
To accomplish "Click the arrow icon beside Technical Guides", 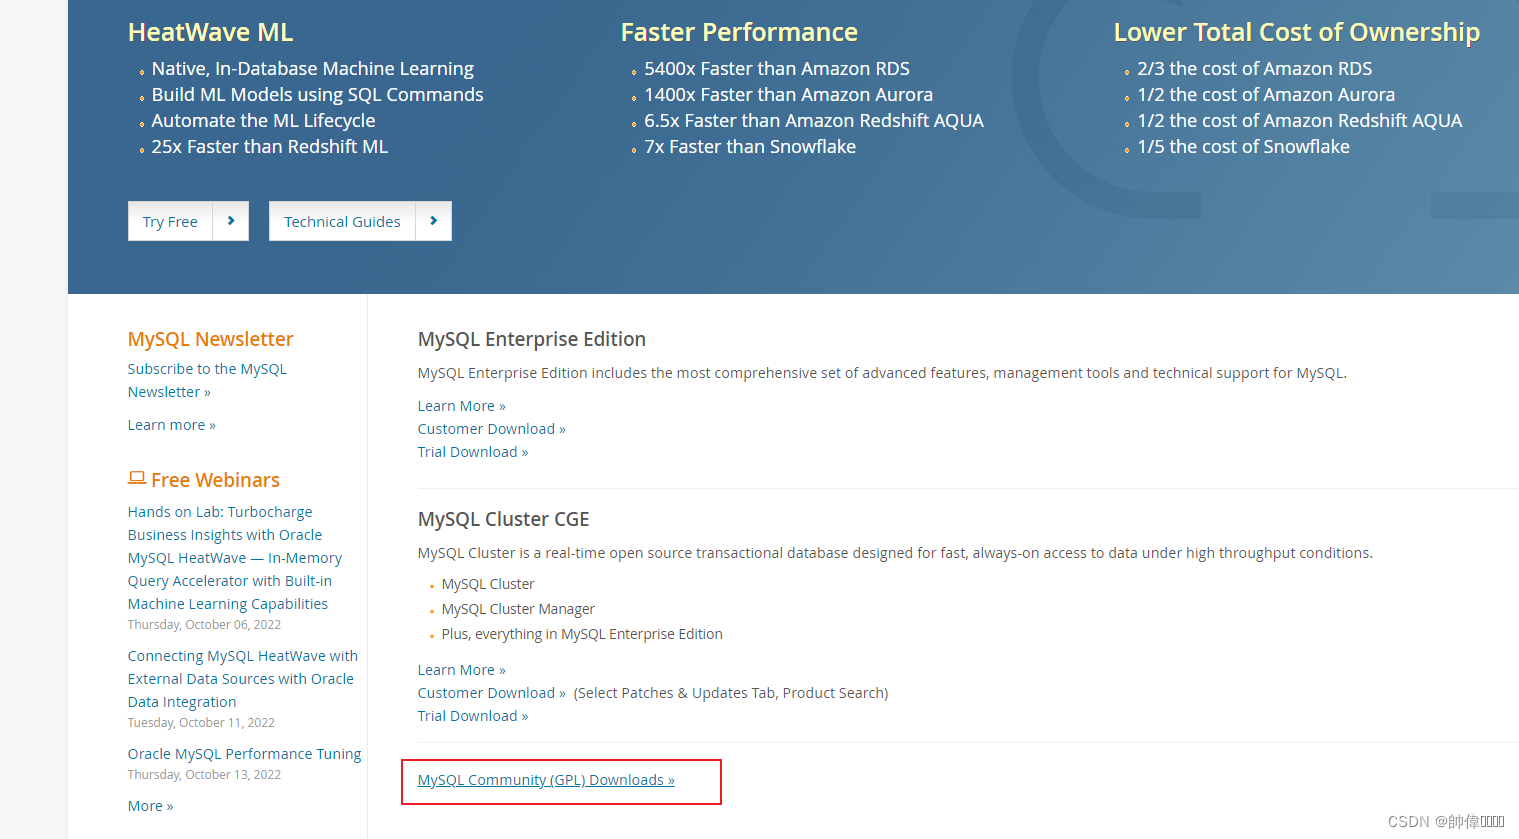I will 433,221.
